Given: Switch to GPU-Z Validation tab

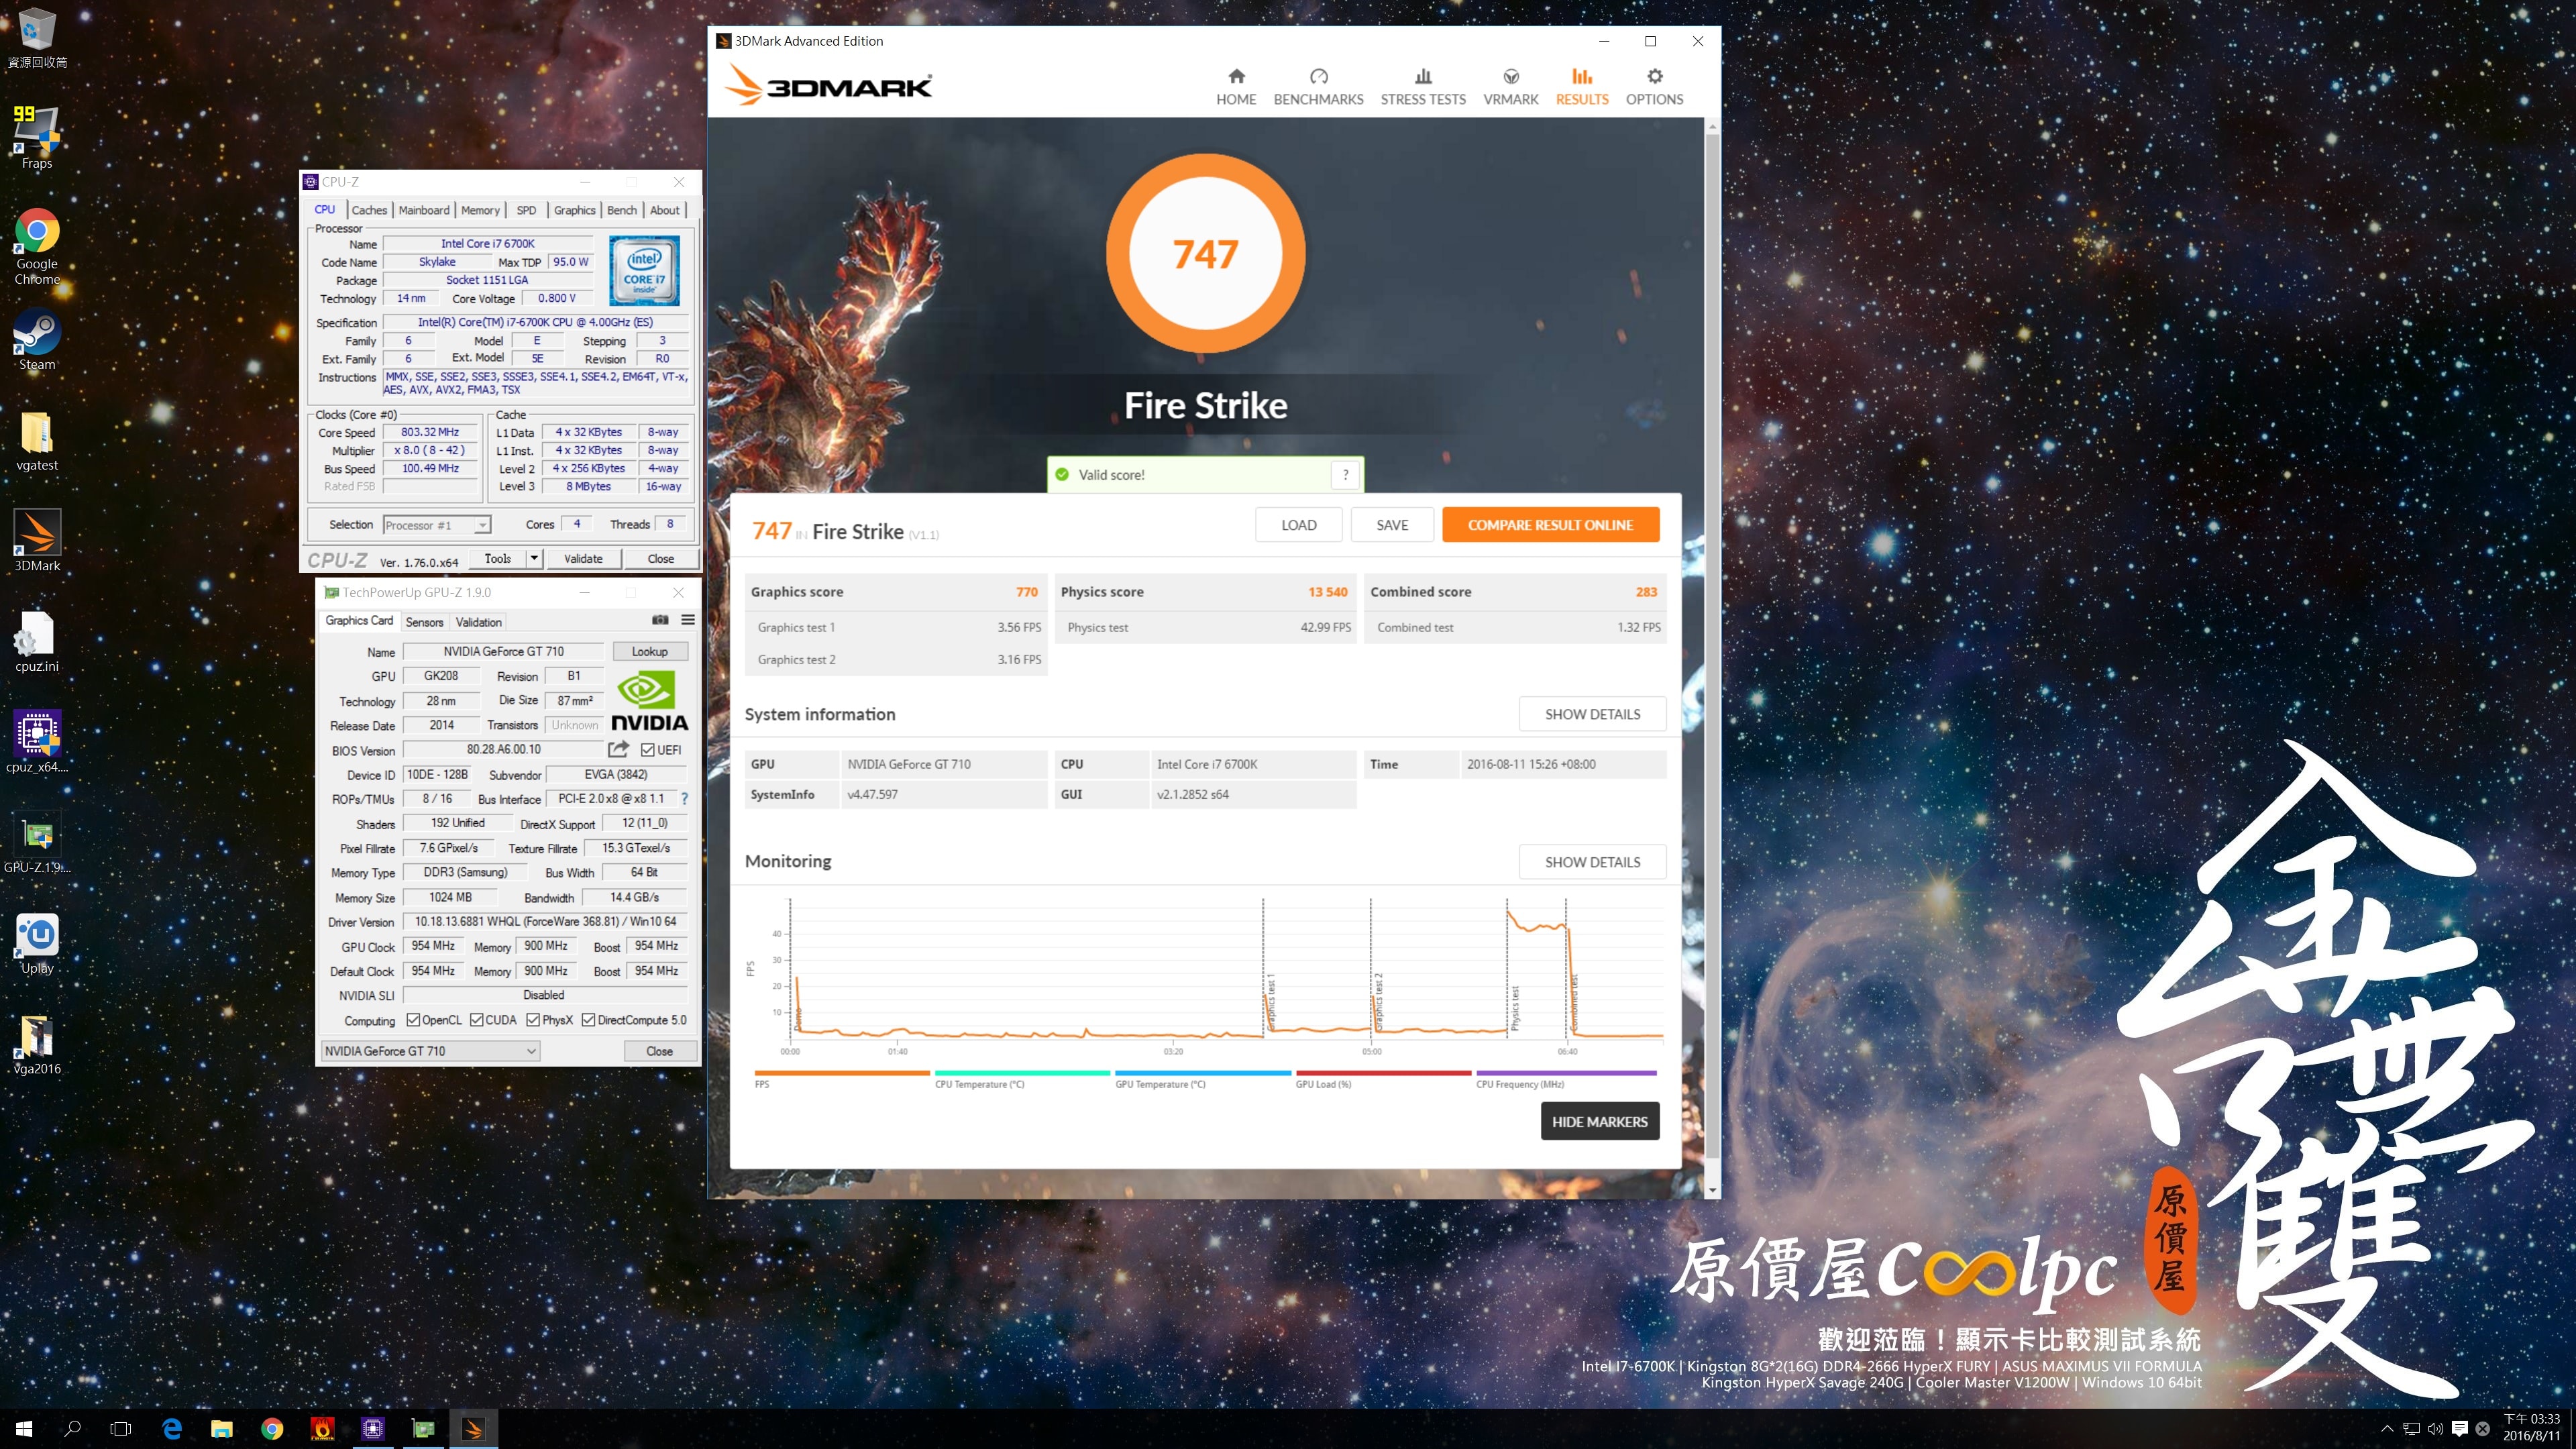Looking at the screenshot, I should coord(478,622).
